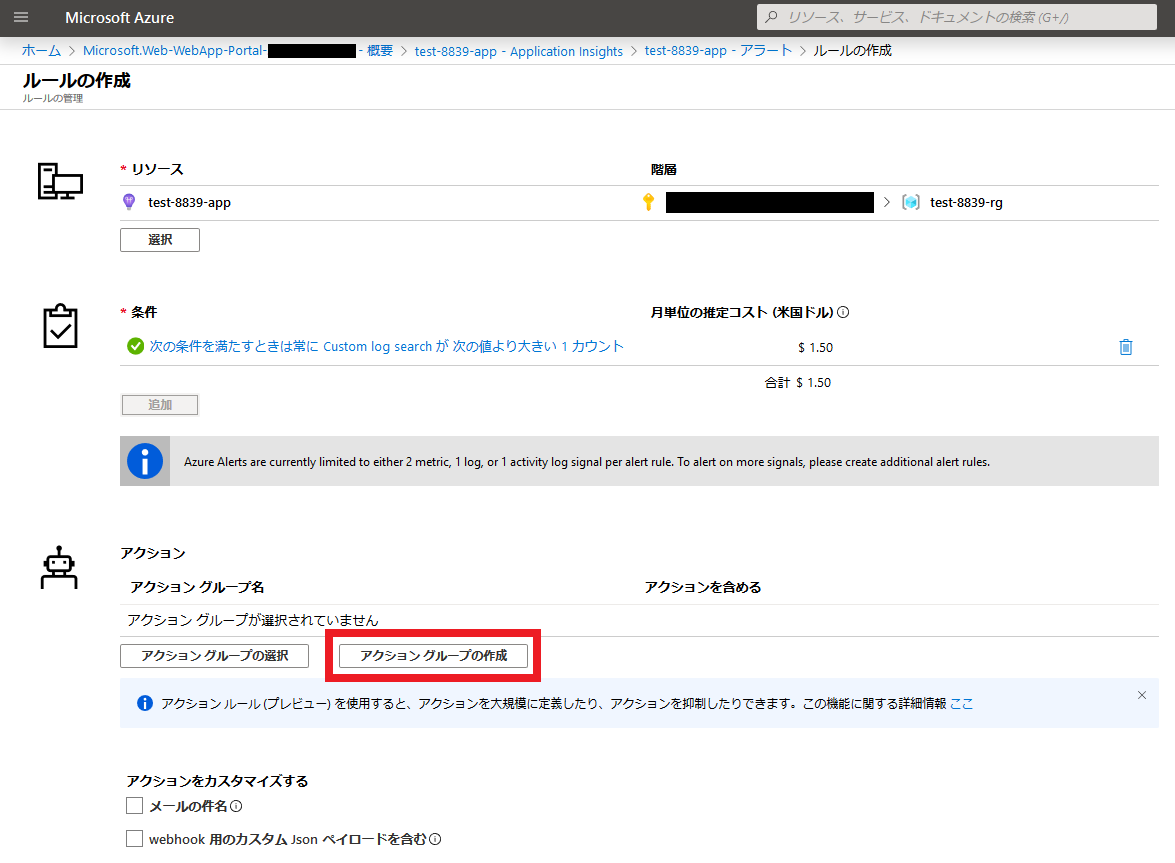This screenshot has width=1175, height=863.
Task: Click the condition clipboard icon
Action: [60, 326]
